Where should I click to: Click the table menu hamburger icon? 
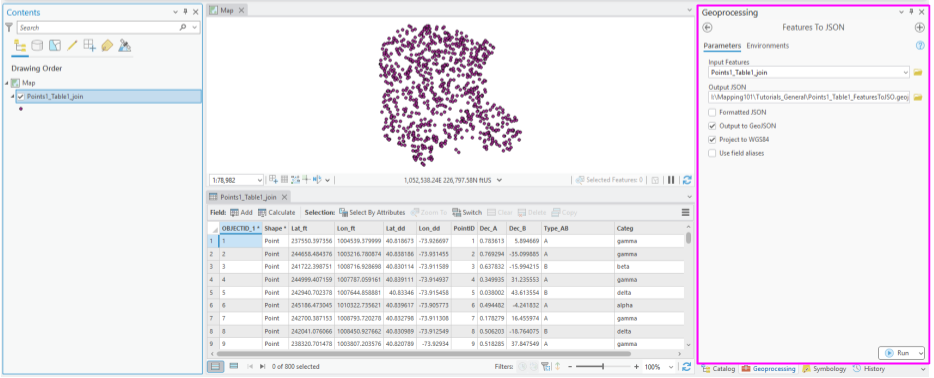(686, 213)
